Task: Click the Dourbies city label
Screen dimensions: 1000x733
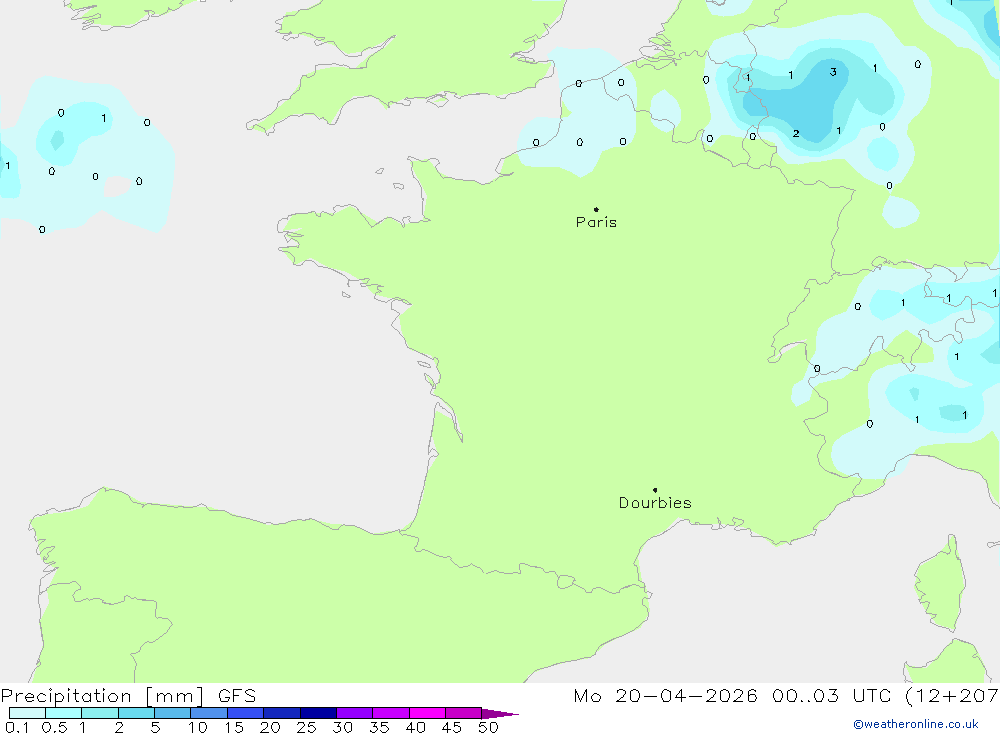Action: [x=655, y=503]
